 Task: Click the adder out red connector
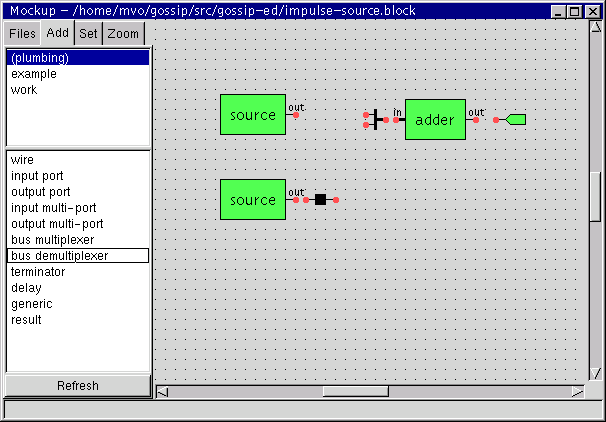pos(476,120)
